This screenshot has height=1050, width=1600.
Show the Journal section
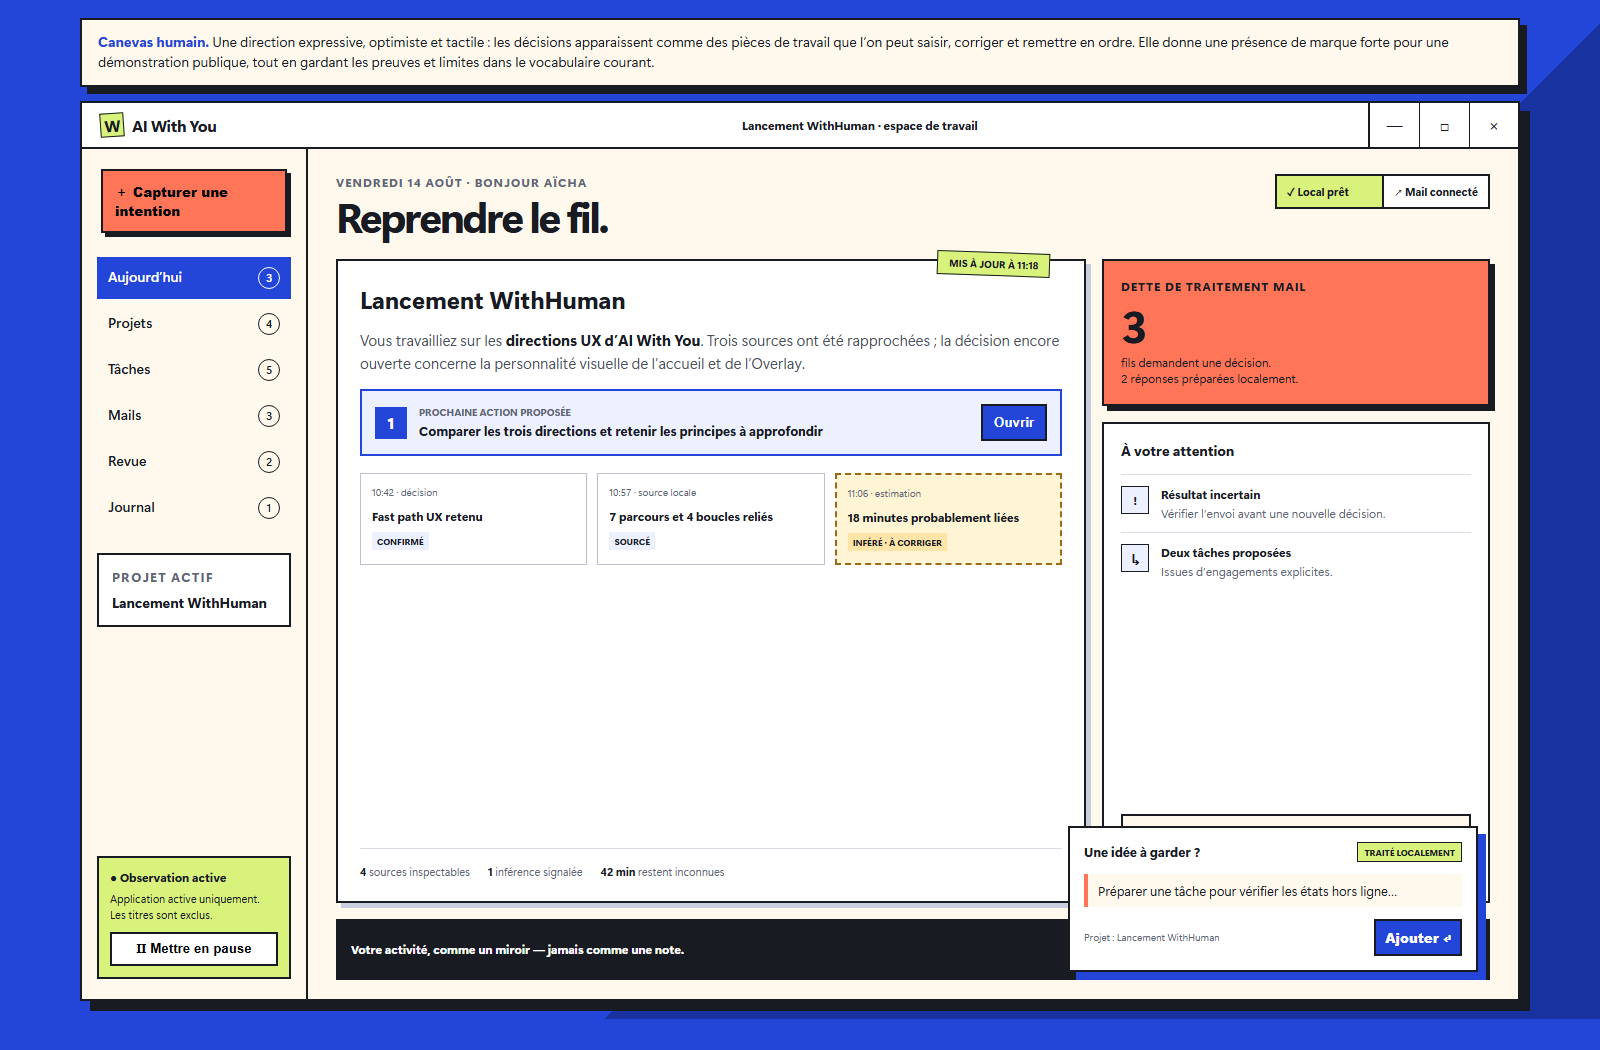(x=194, y=508)
